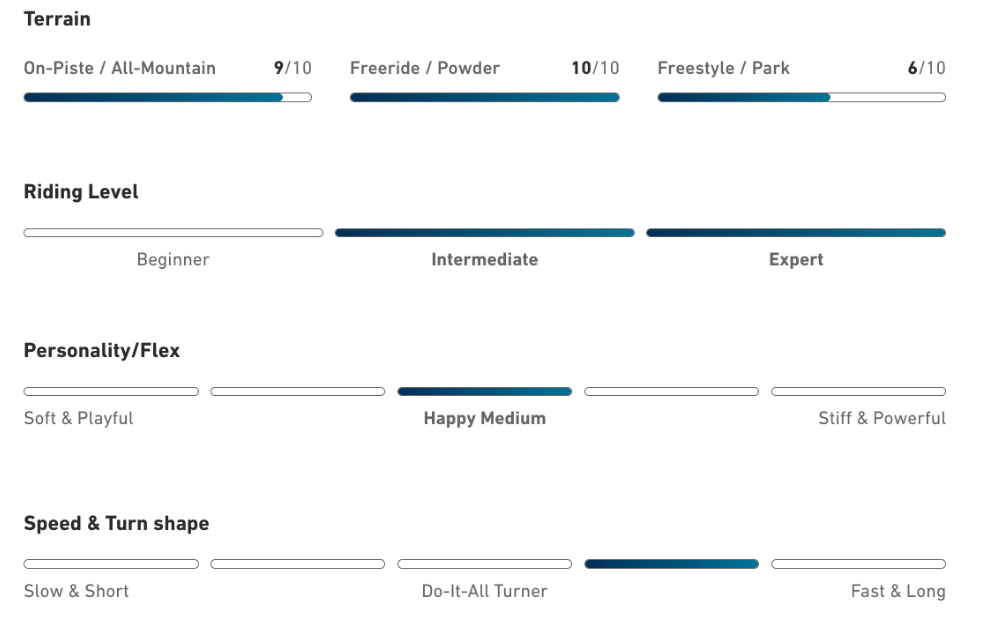Viewport: 985px width, 621px height.
Task: Select the filled bar above Intermediate
Action: pyautogui.click(x=484, y=233)
